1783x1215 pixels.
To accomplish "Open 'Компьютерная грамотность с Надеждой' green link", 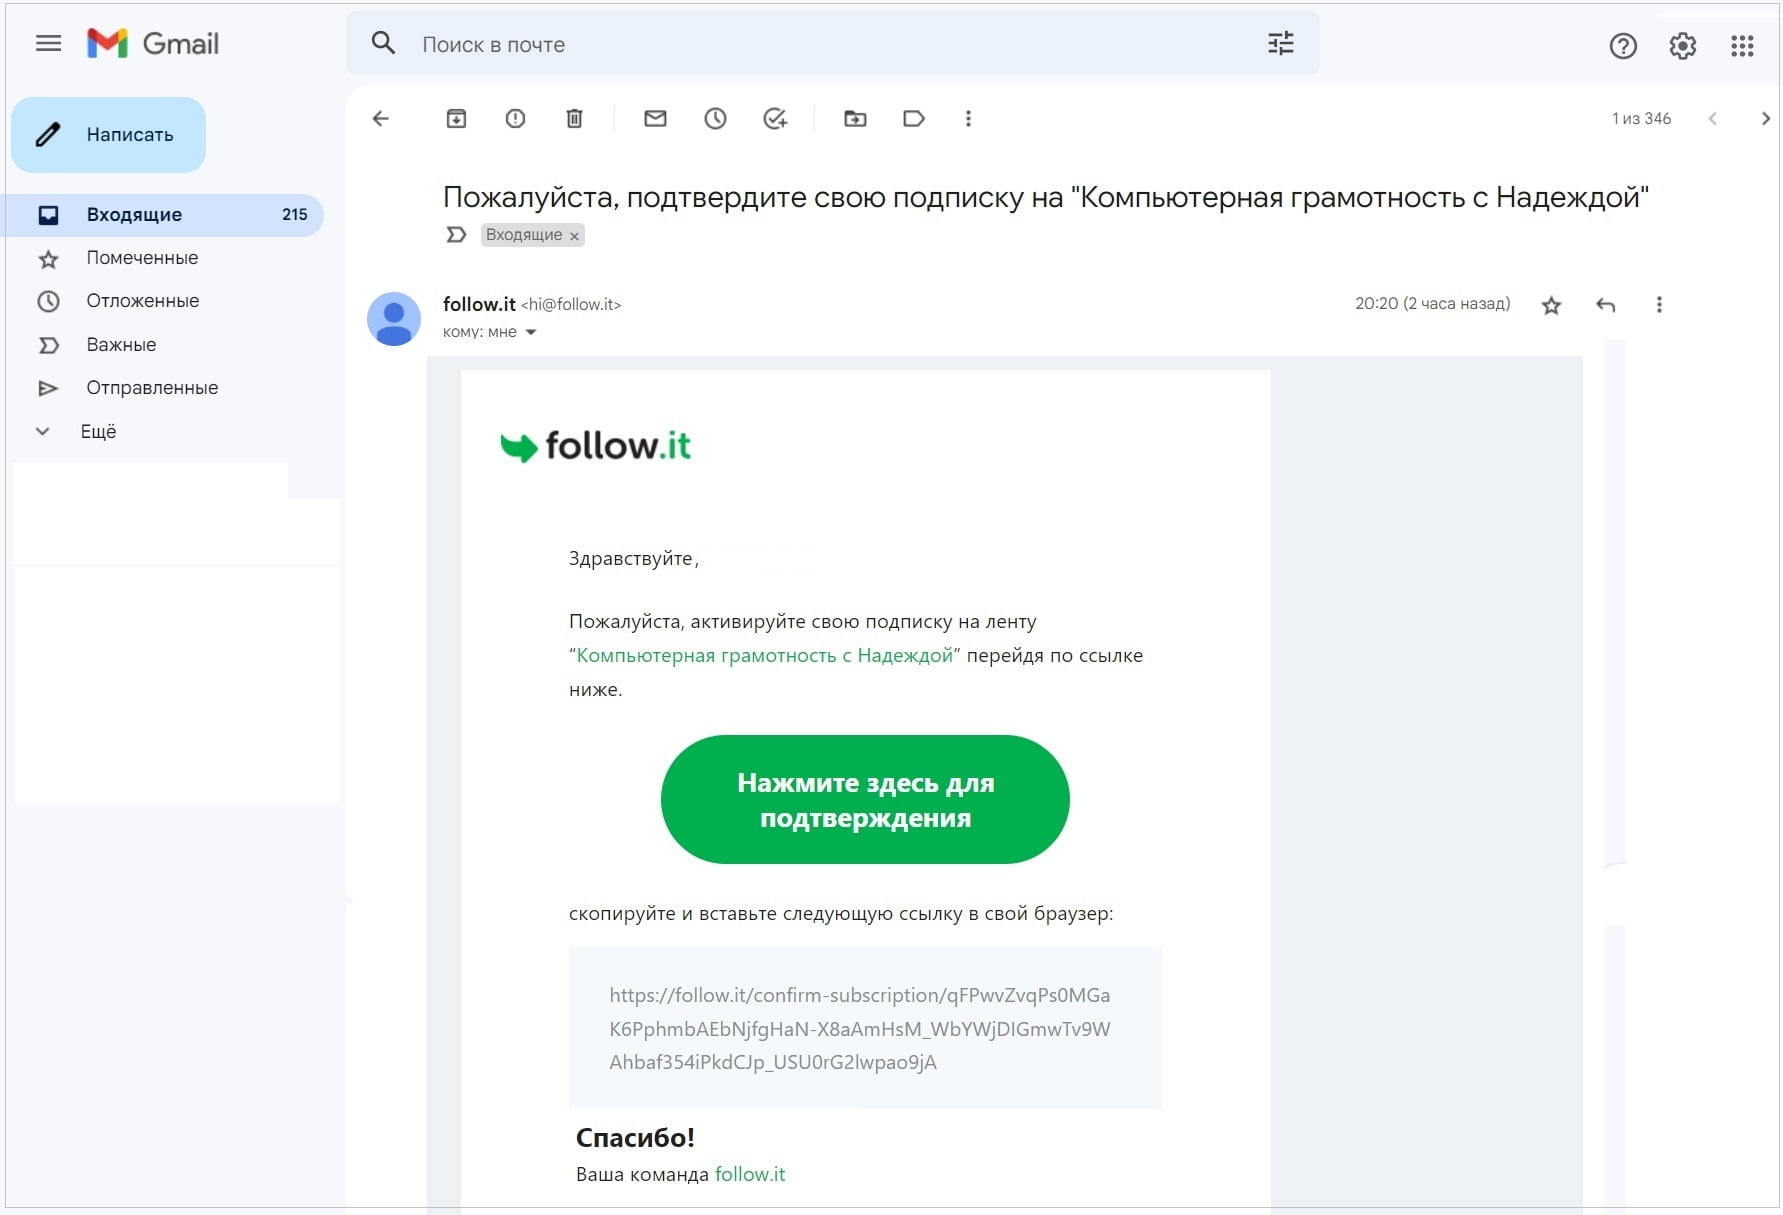I will point(765,655).
